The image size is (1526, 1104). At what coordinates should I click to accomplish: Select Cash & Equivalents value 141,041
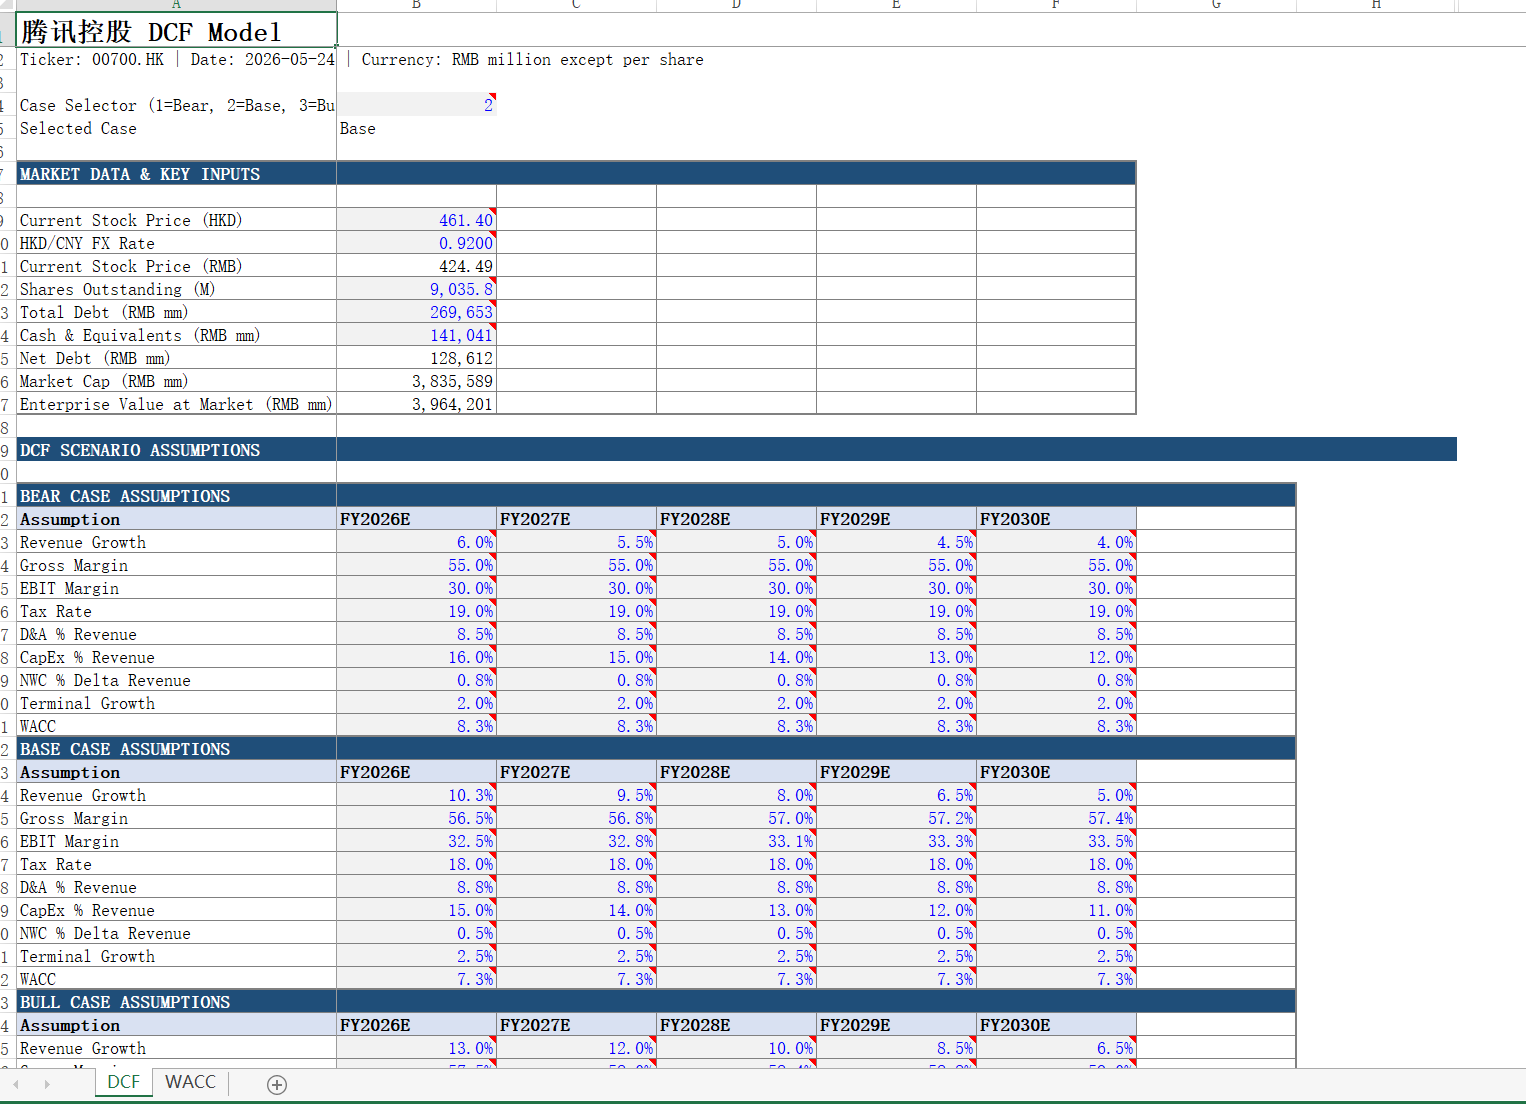click(x=417, y=335)
